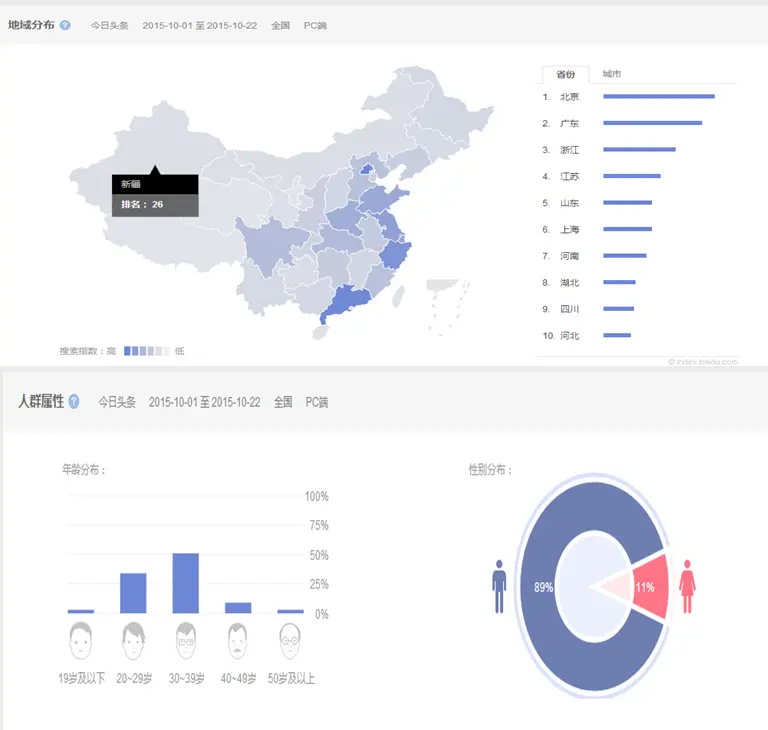Click 全国 region in 人群属性 header

click(283, 402)
